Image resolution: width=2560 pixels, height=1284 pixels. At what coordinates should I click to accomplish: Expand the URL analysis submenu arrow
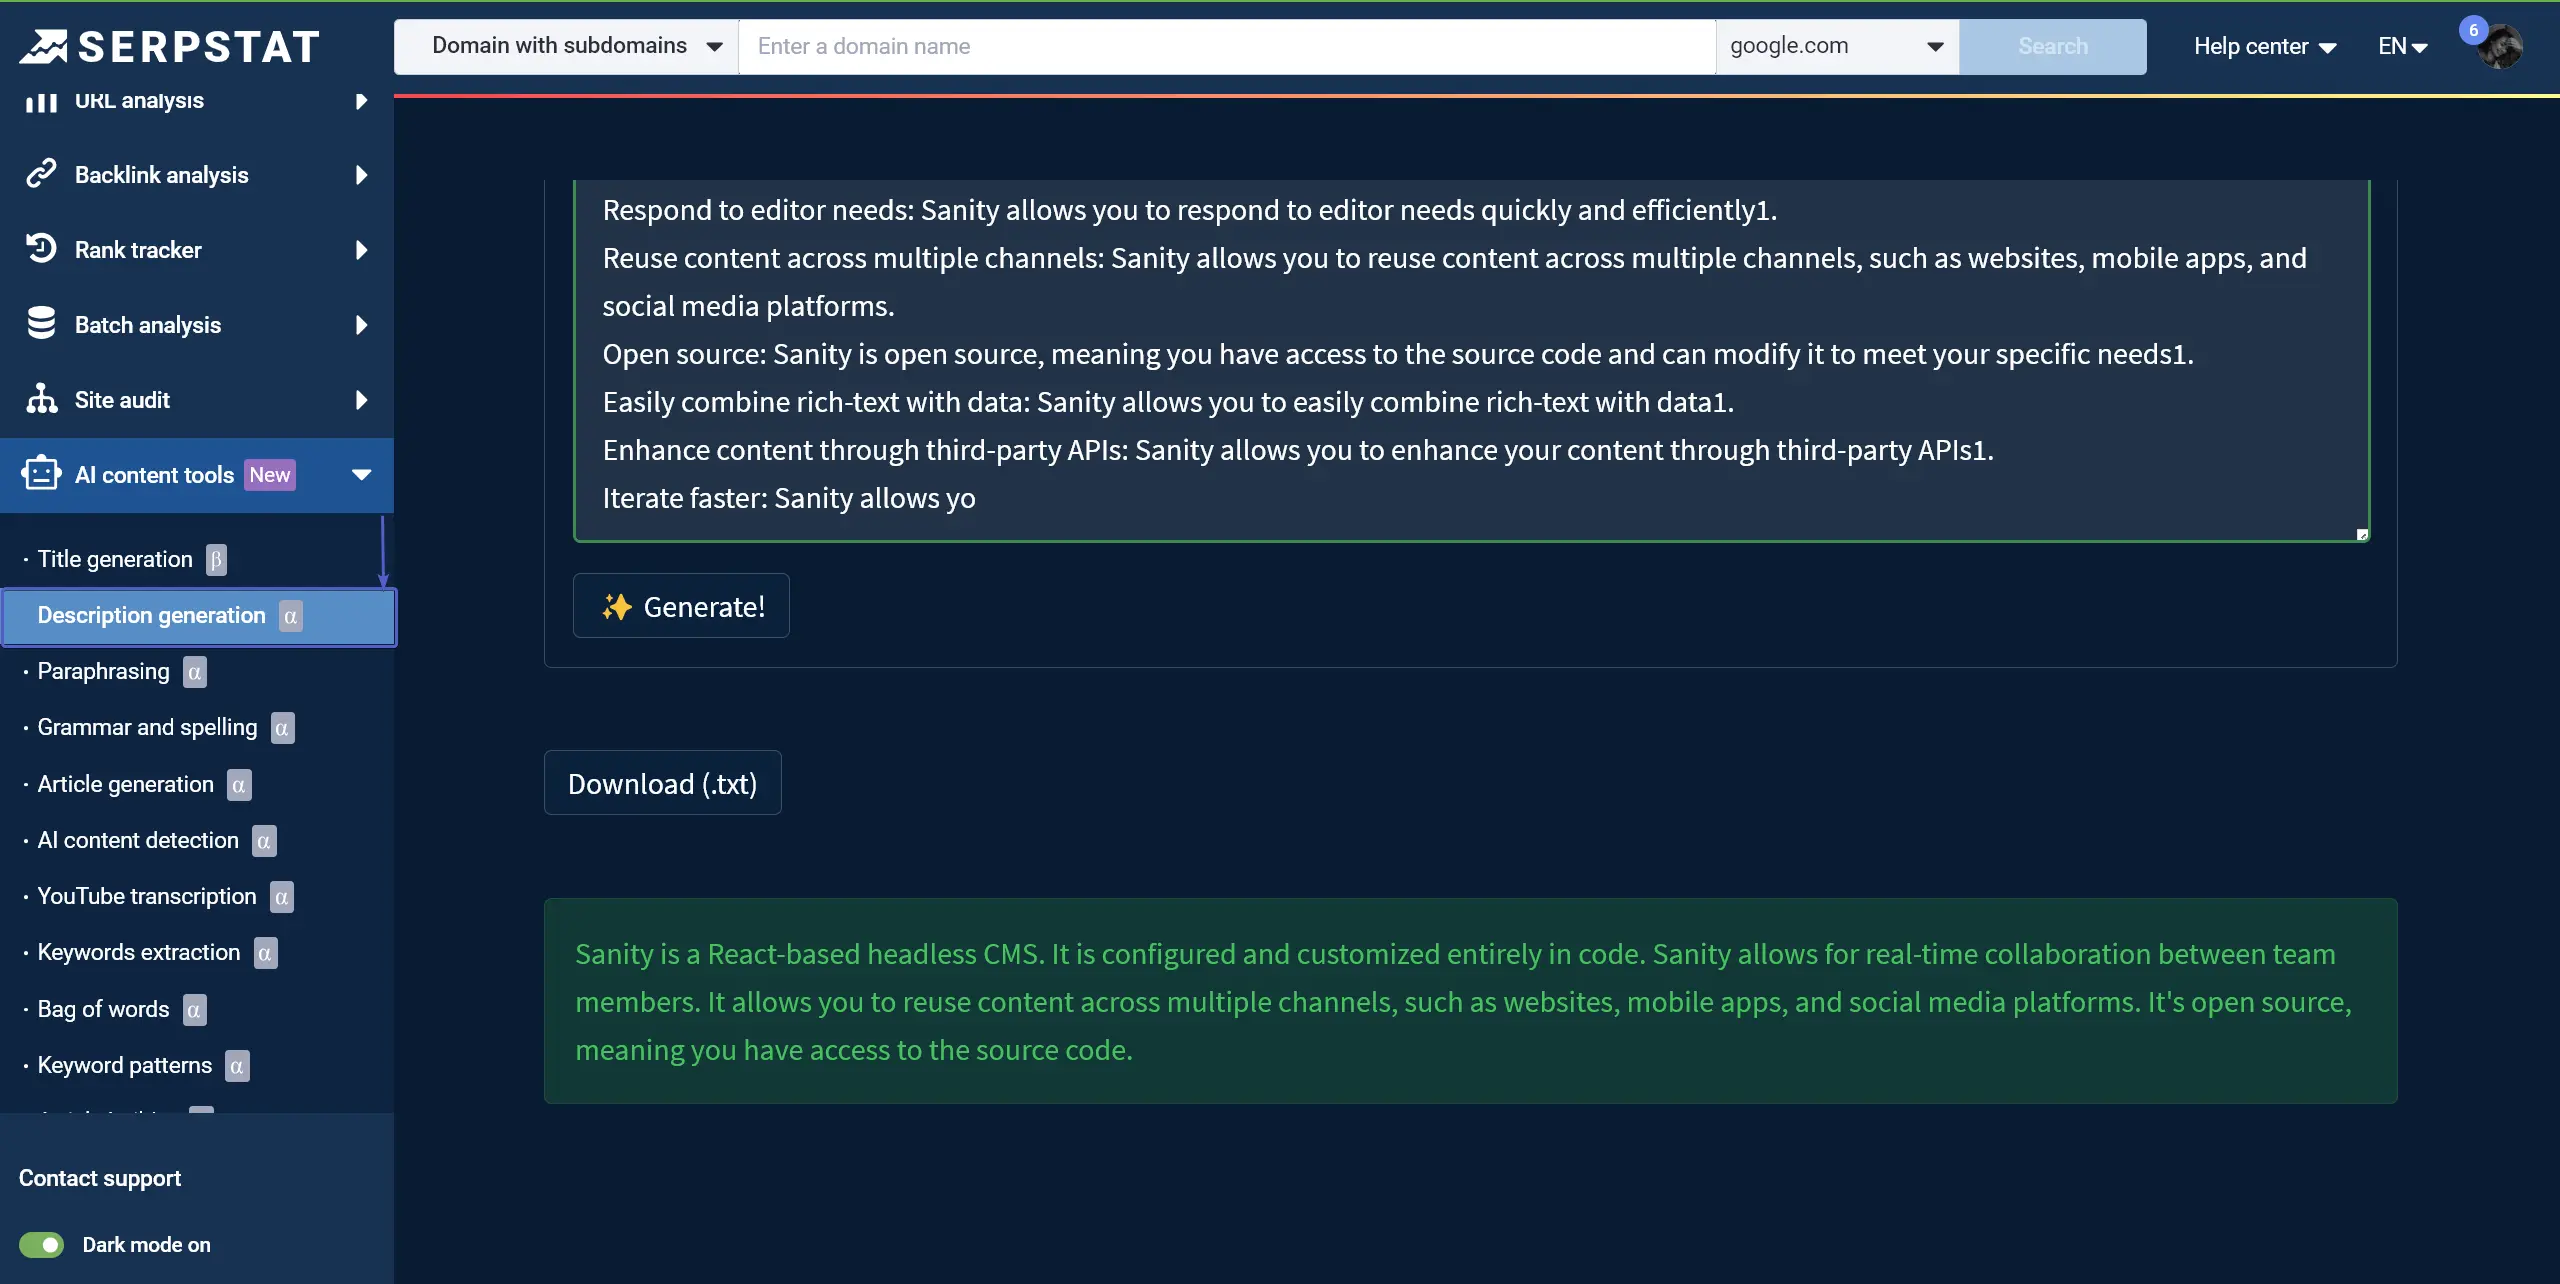tap(361, 101)
